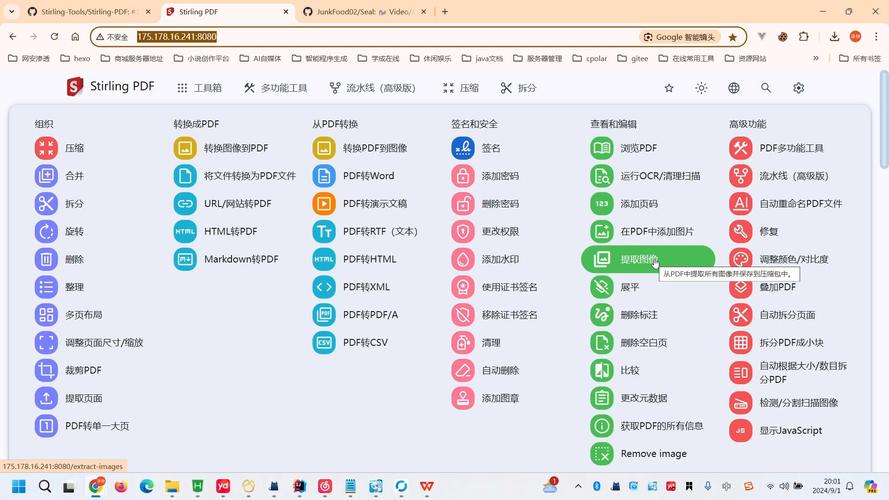Open a new browser tab

445,11
